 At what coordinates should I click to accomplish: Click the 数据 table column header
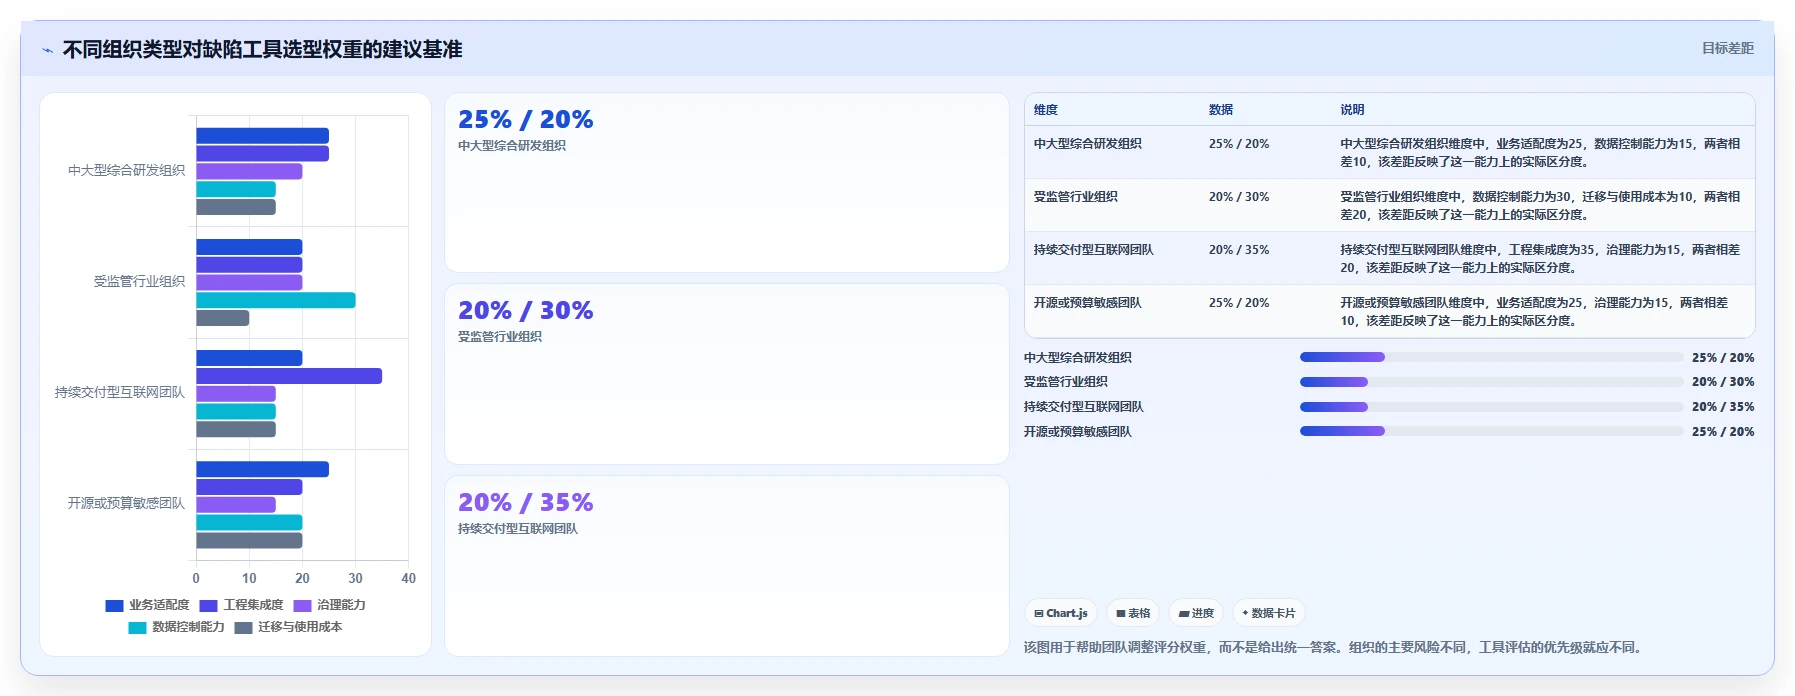click(x=1221, y=110)
